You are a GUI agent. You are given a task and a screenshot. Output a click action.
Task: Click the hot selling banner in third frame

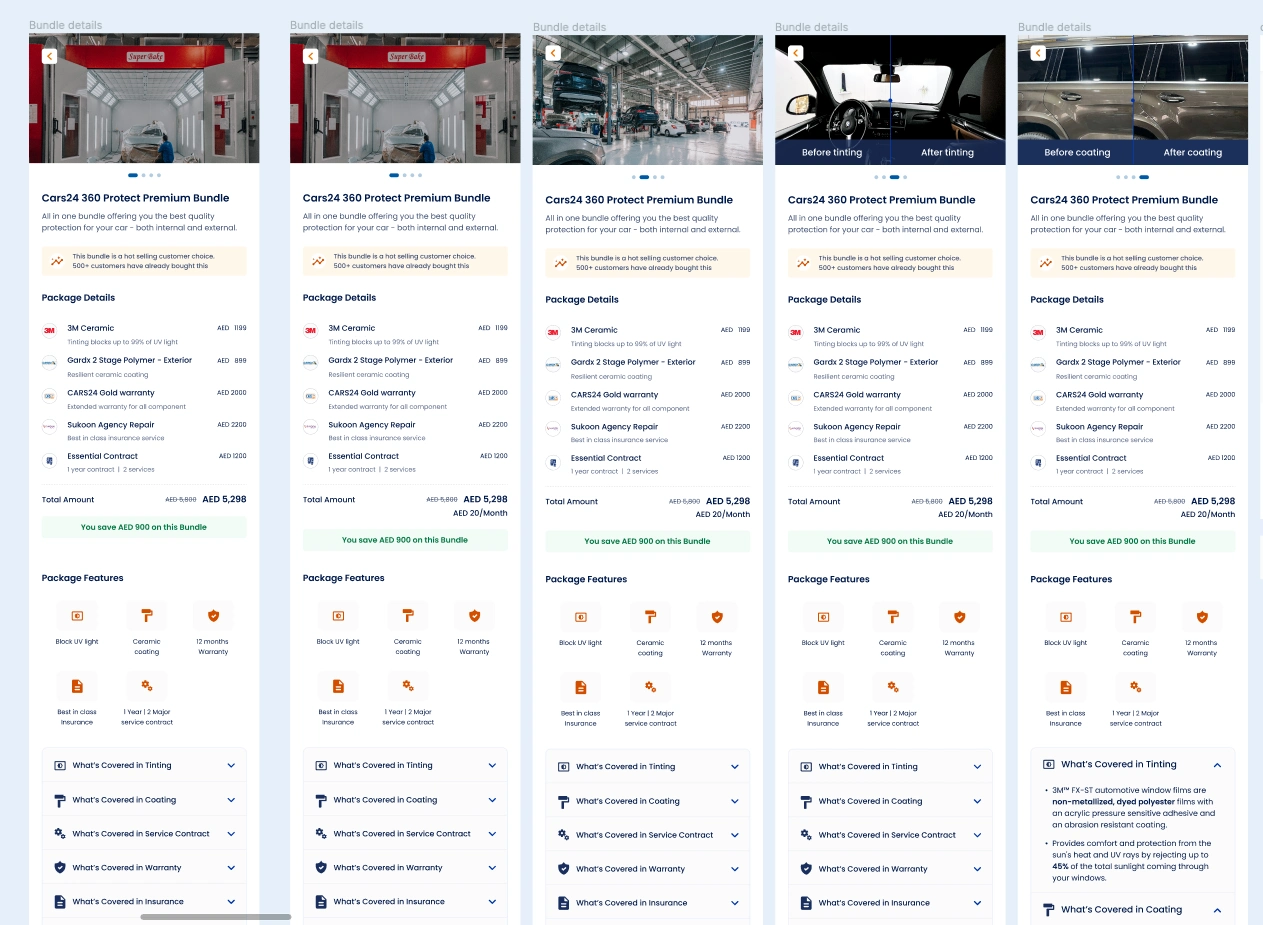click(x=647, y=263)
